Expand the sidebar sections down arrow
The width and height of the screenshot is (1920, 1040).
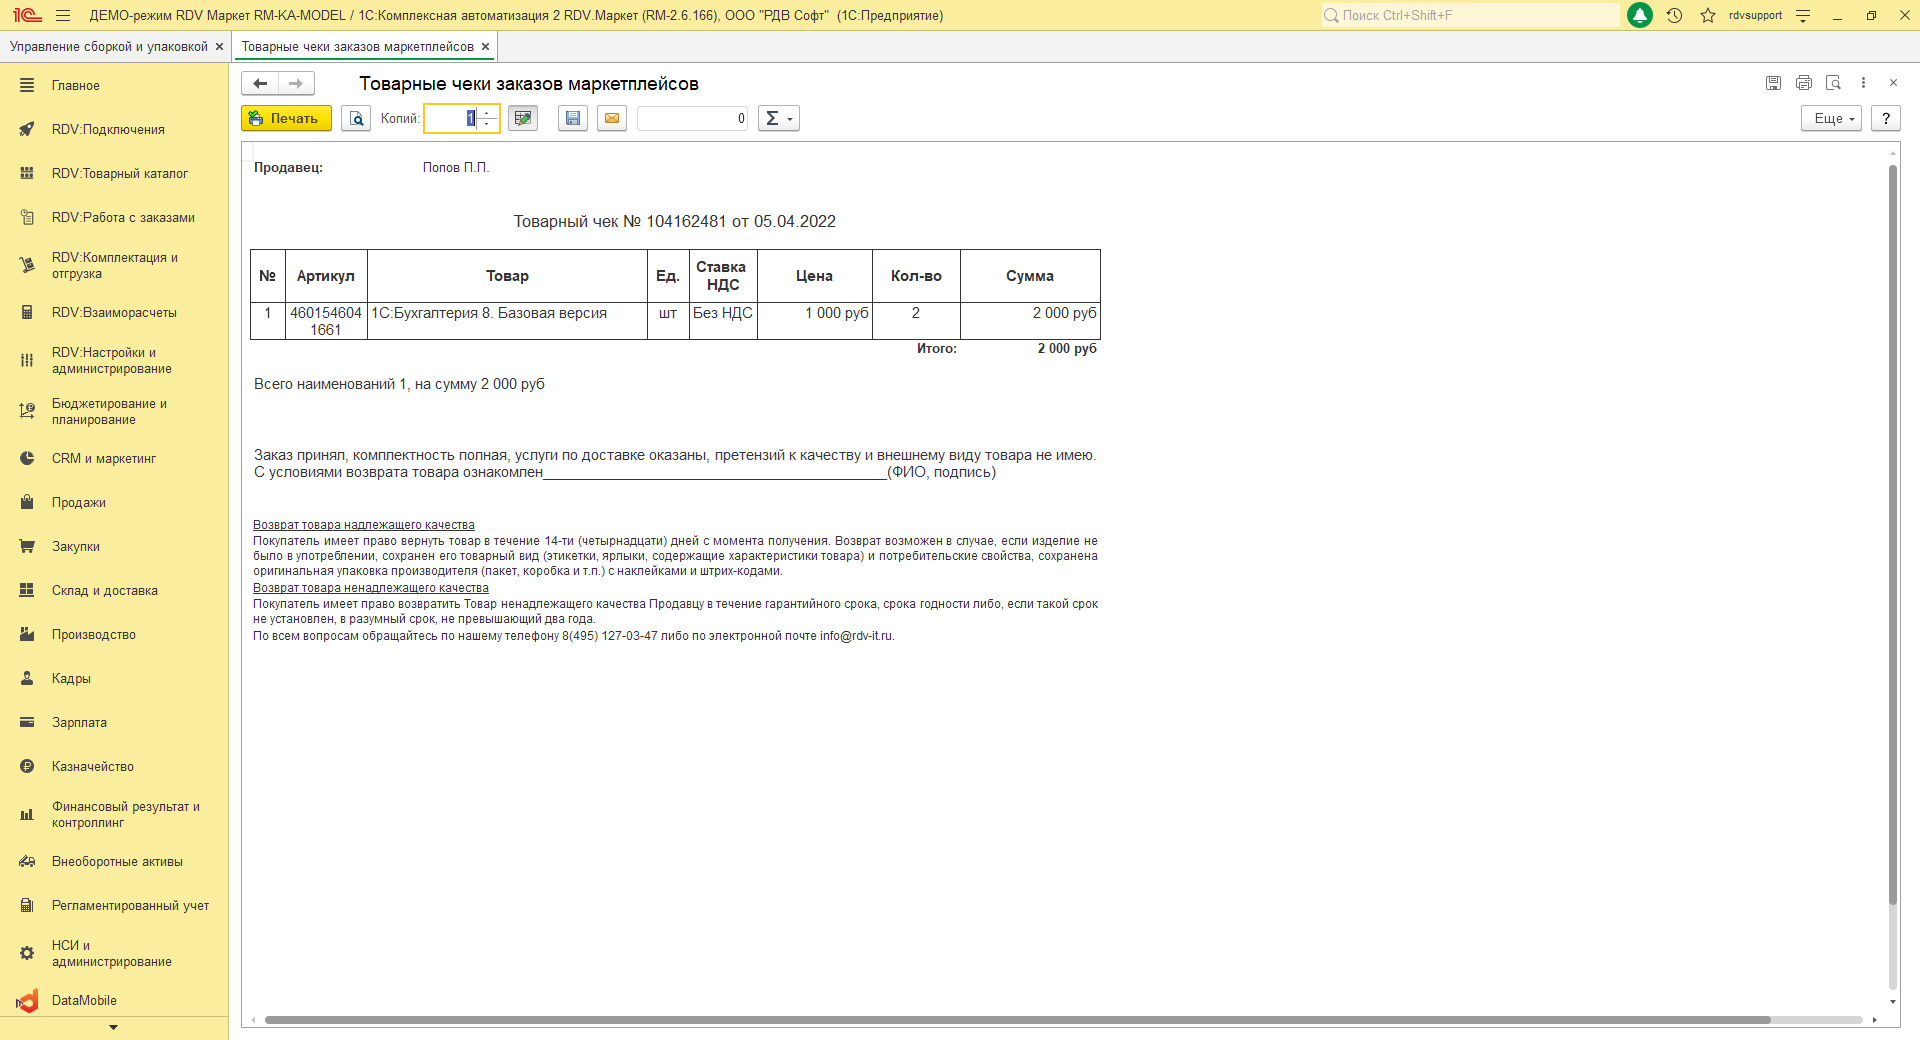tap(113, 1027)
